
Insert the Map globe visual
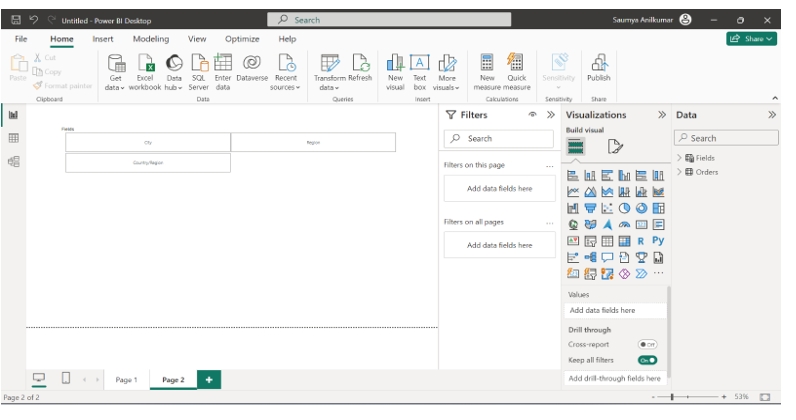tap(573, 224)
